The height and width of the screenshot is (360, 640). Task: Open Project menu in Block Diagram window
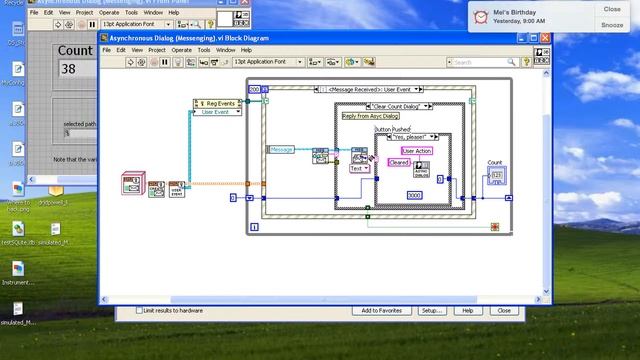[157, 50]
